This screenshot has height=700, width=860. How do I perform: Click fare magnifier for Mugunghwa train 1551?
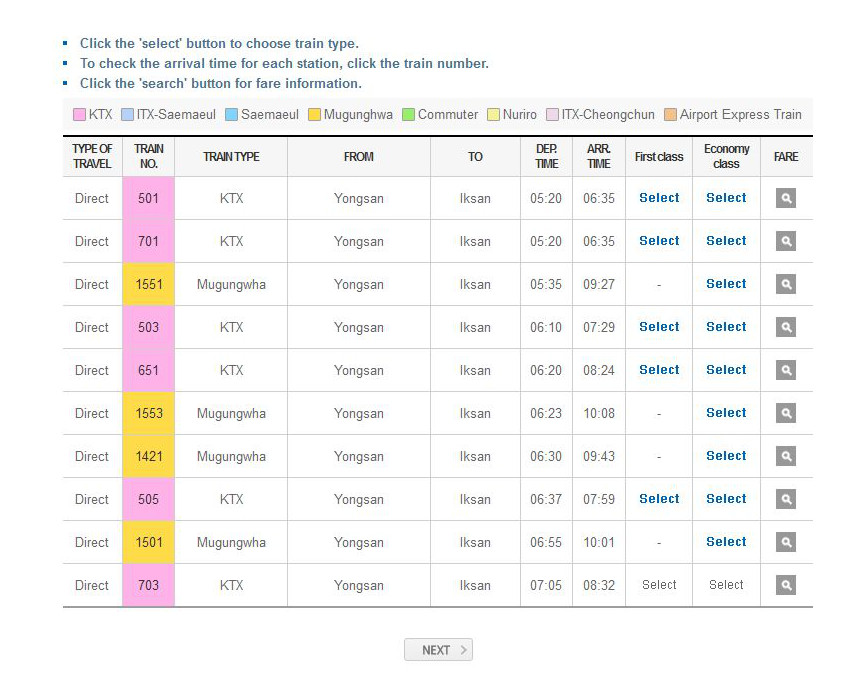[786, 284]
